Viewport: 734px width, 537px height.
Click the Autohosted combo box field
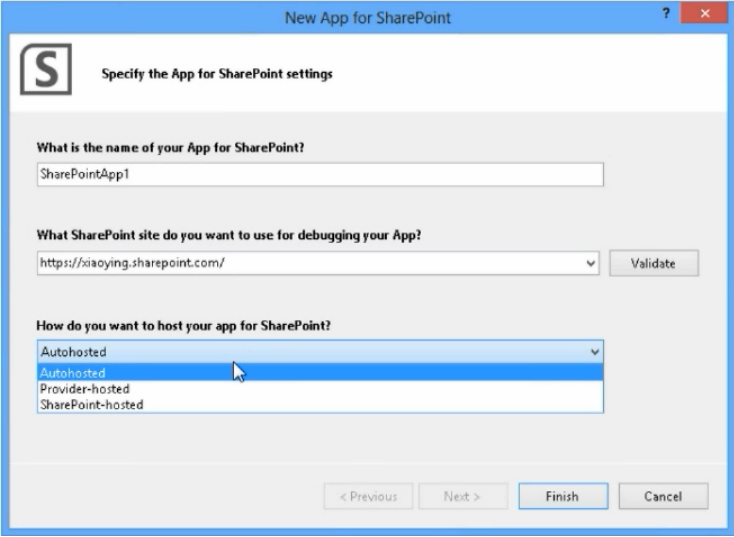click(320, 352)
